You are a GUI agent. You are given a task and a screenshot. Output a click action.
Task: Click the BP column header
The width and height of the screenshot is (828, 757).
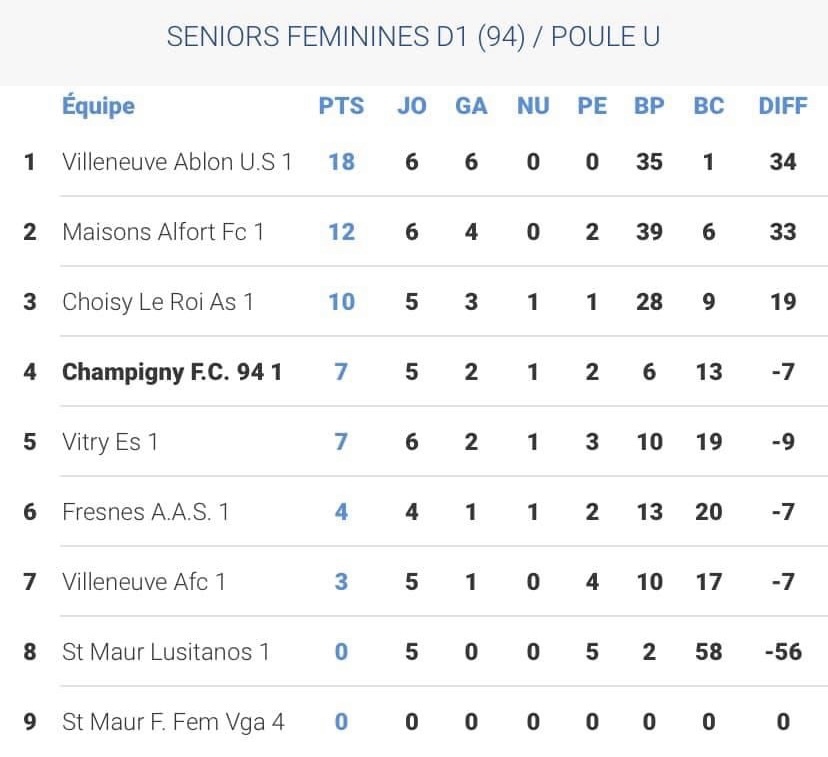[x=649, y=105]
